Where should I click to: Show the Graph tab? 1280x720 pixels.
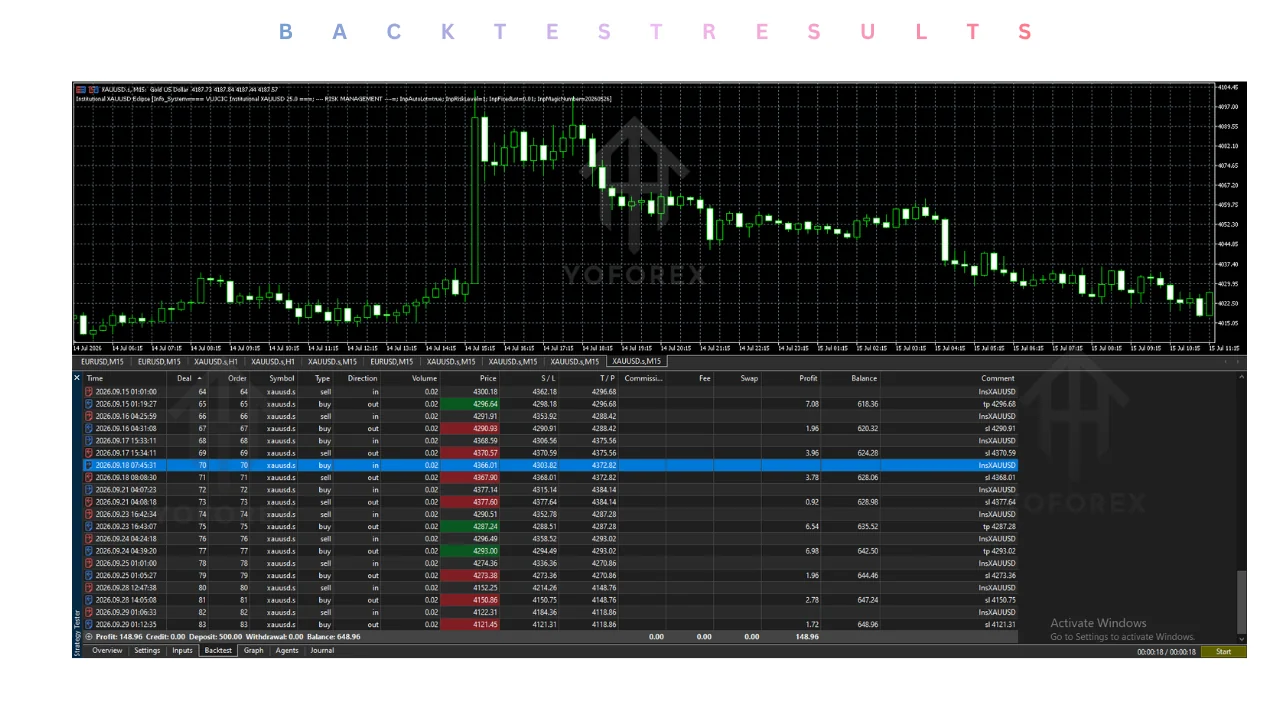coord(254,650)
